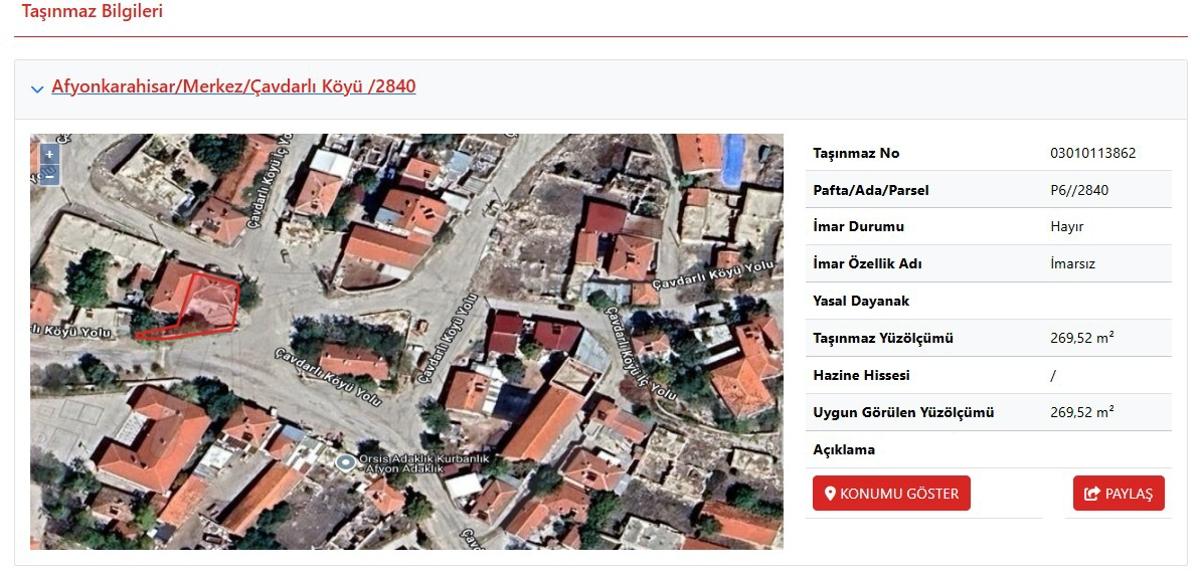Collapse the Afyonkarahisar property panel chevron
The height and width of the screenshot is (573, 1200).
coord(38,89)
